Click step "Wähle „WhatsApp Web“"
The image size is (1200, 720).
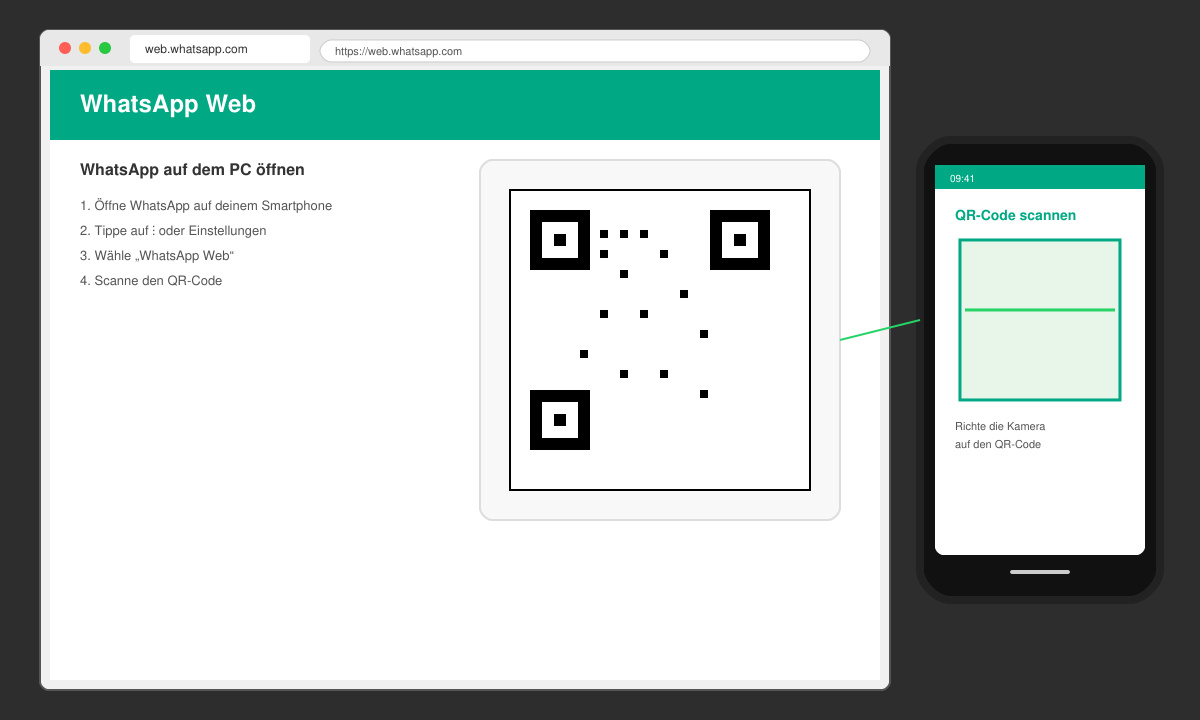point(157,256)
